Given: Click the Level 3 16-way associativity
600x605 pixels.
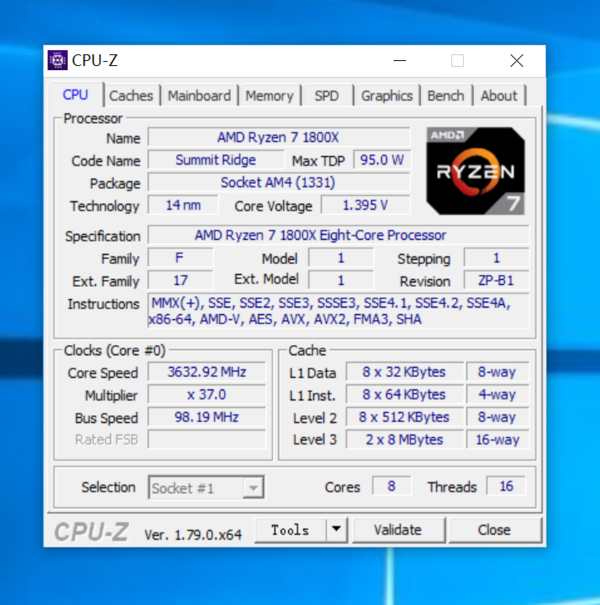Looking at the screenshot, I should 497,439.
